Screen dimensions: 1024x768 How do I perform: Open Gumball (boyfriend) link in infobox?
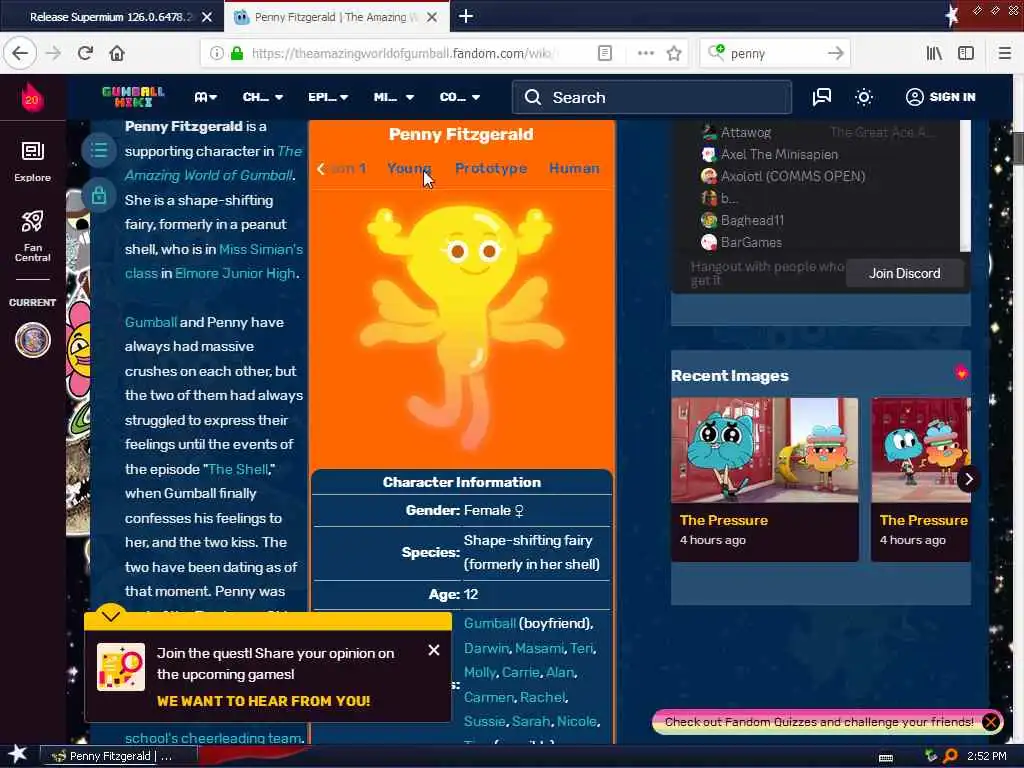(x=490, y=623)
